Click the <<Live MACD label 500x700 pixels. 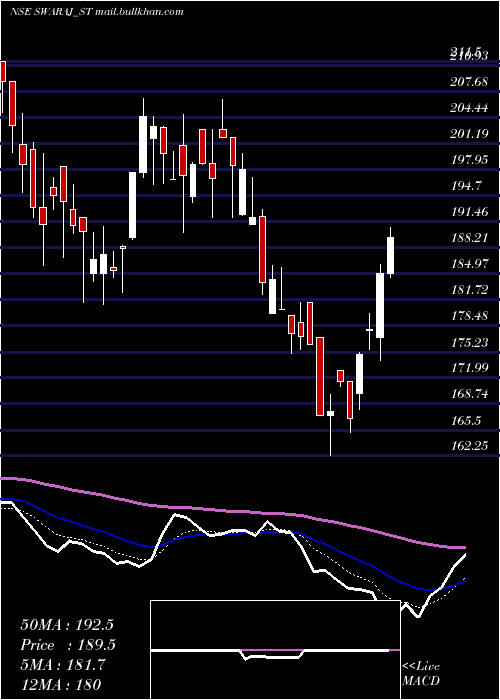click(x=421, y=673)
